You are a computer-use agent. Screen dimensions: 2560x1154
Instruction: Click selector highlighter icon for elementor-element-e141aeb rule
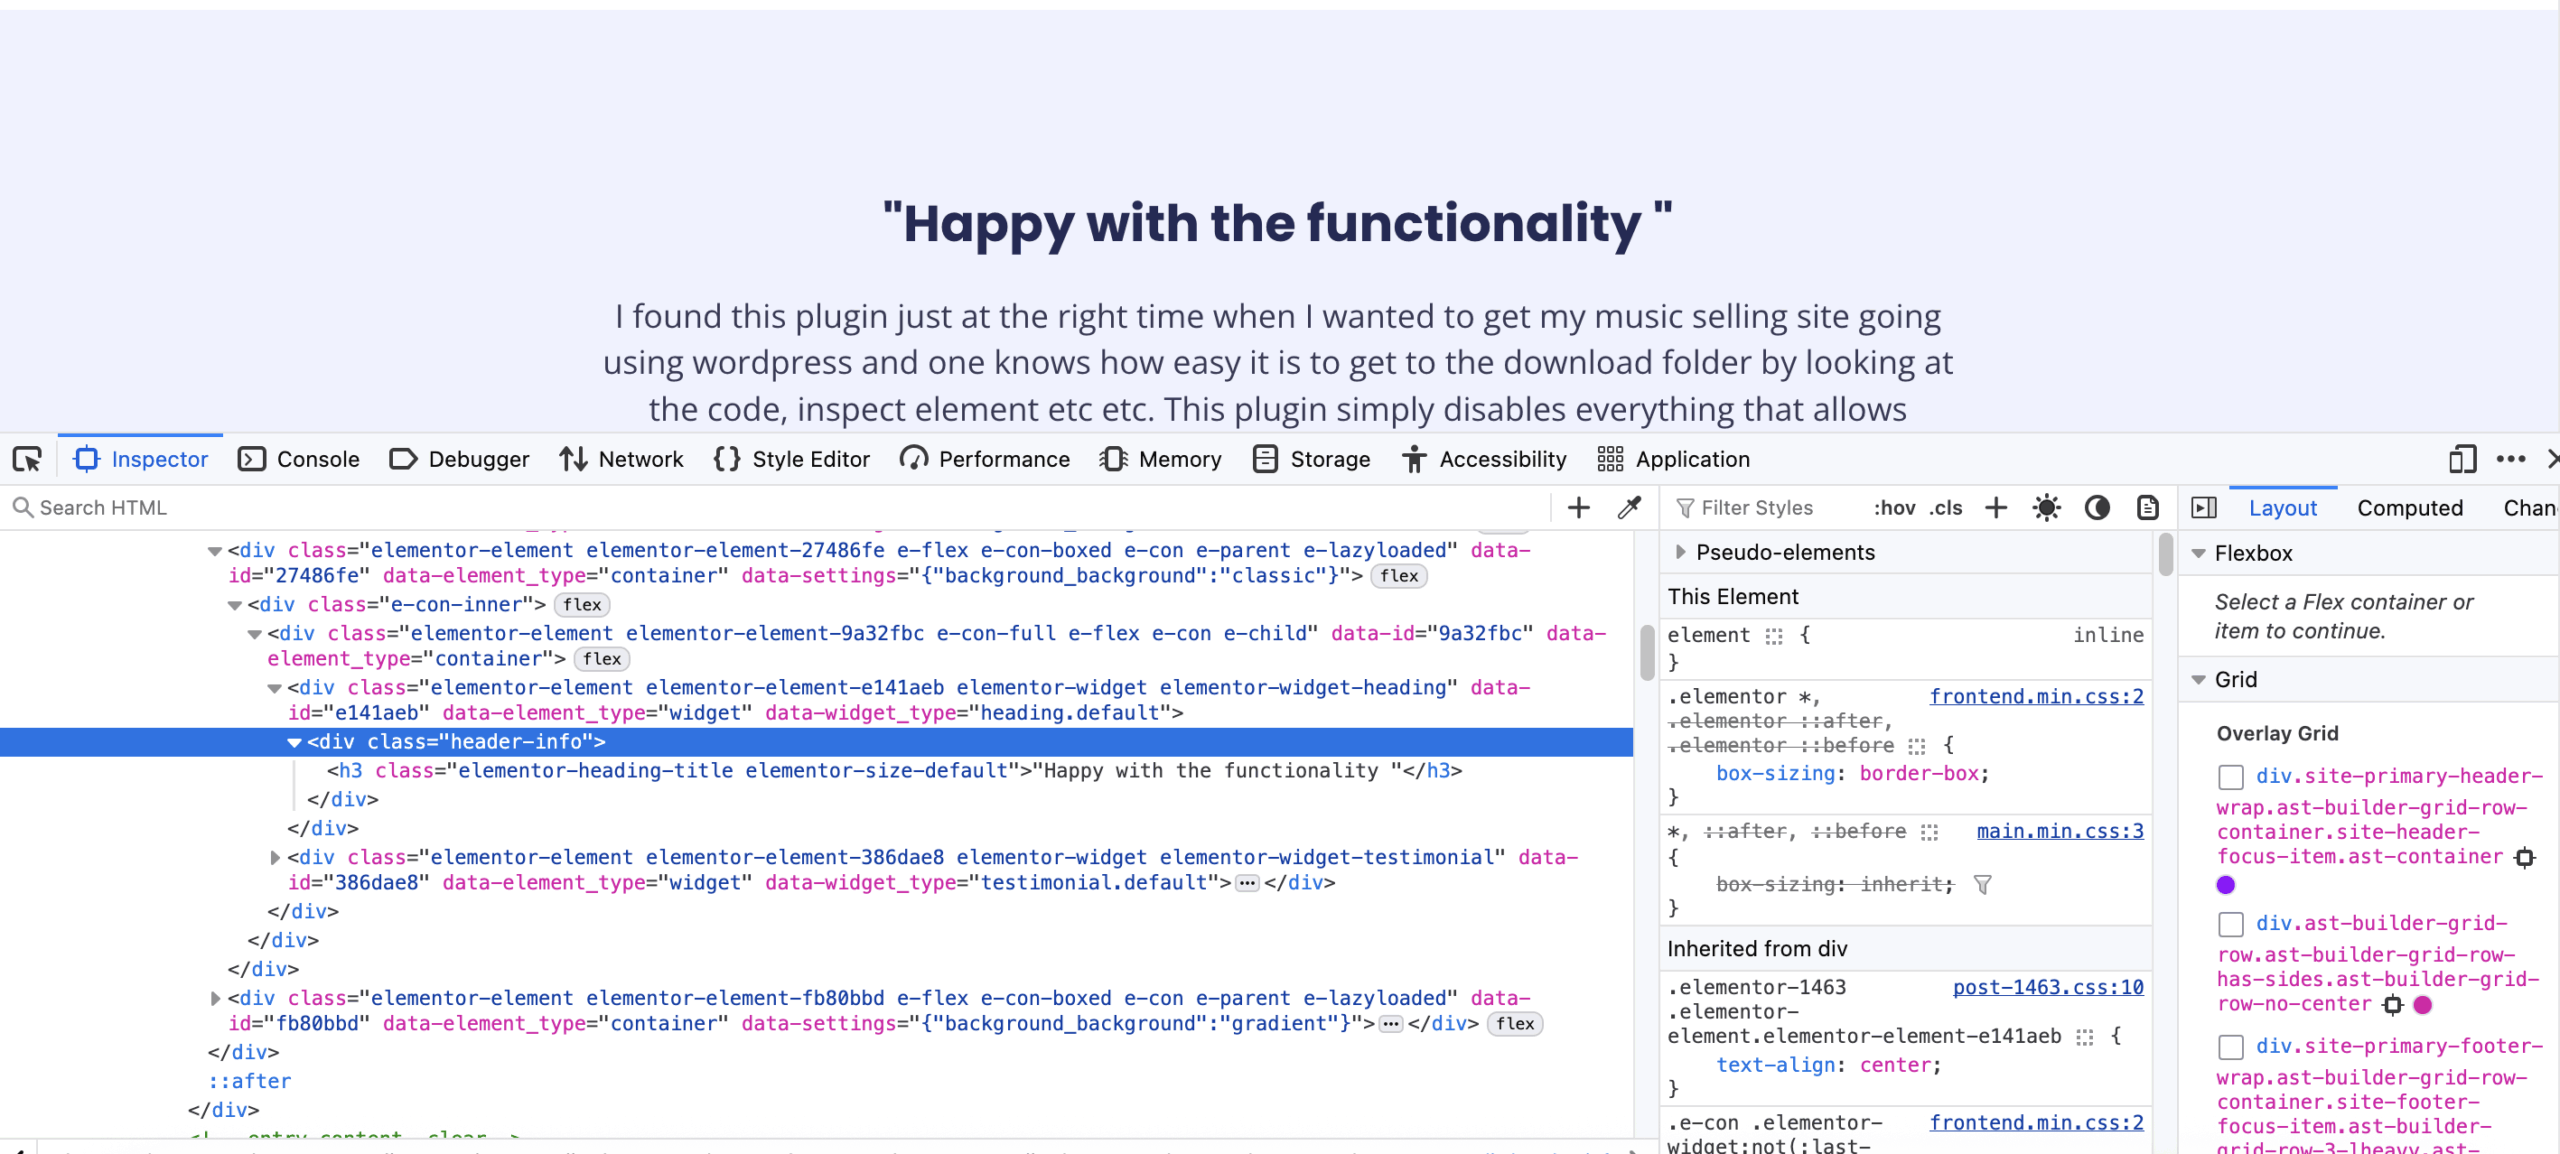tap(2084, 1037)
